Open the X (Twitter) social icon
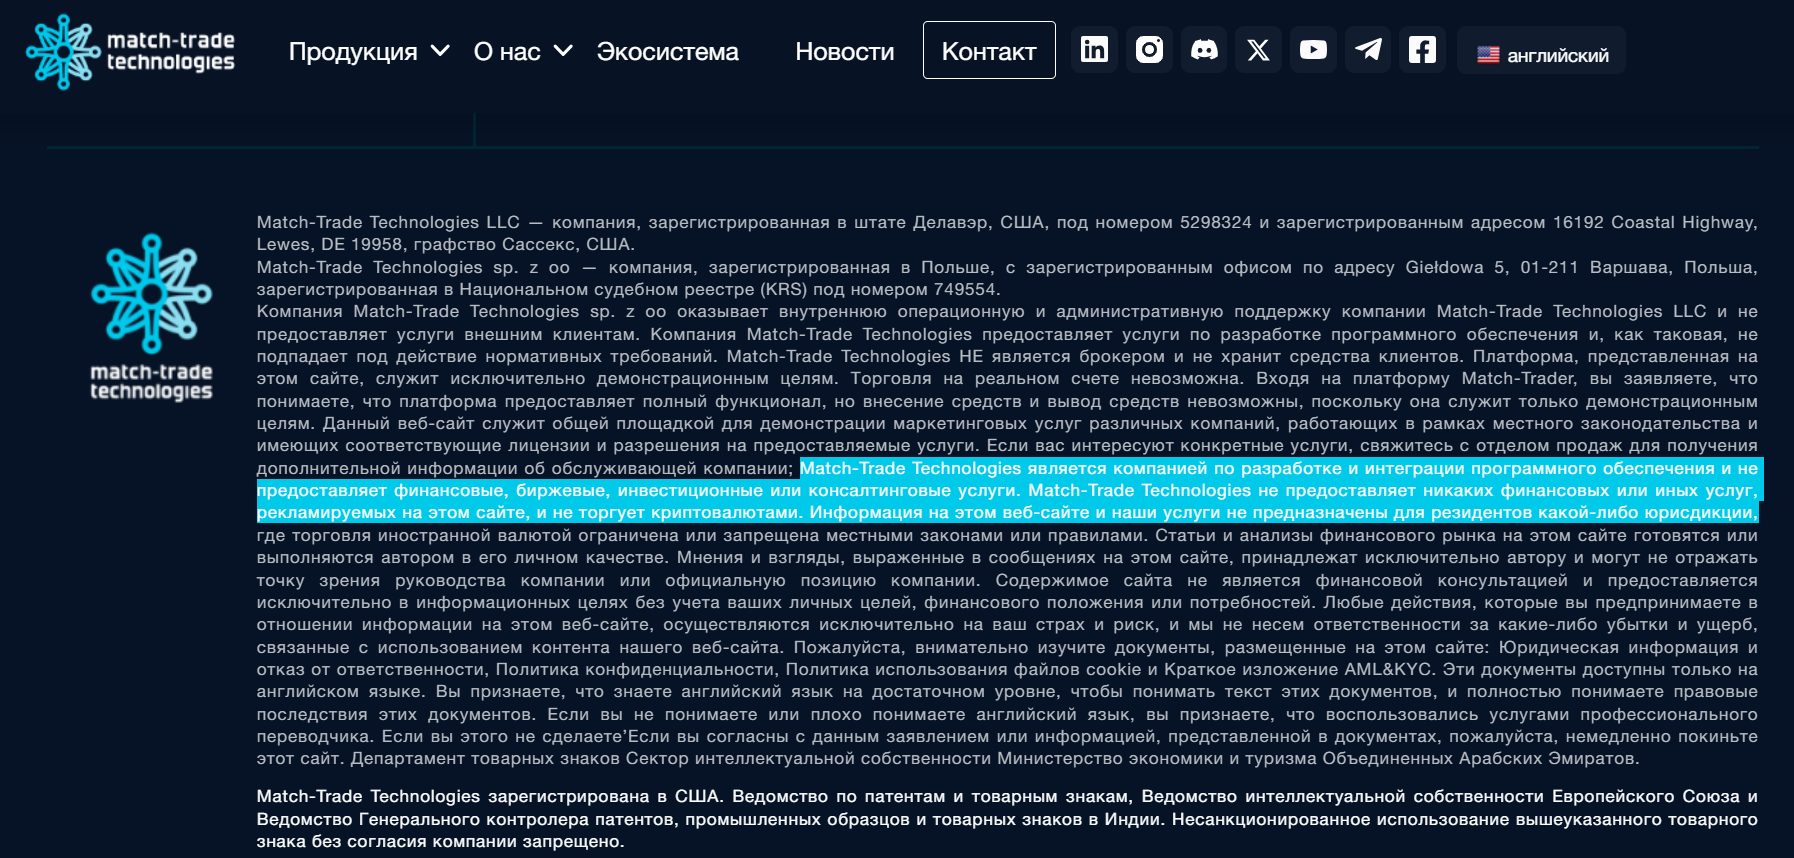This screenshot has height=858, width=1794. pyautogui.click(x=1259, y=50)
